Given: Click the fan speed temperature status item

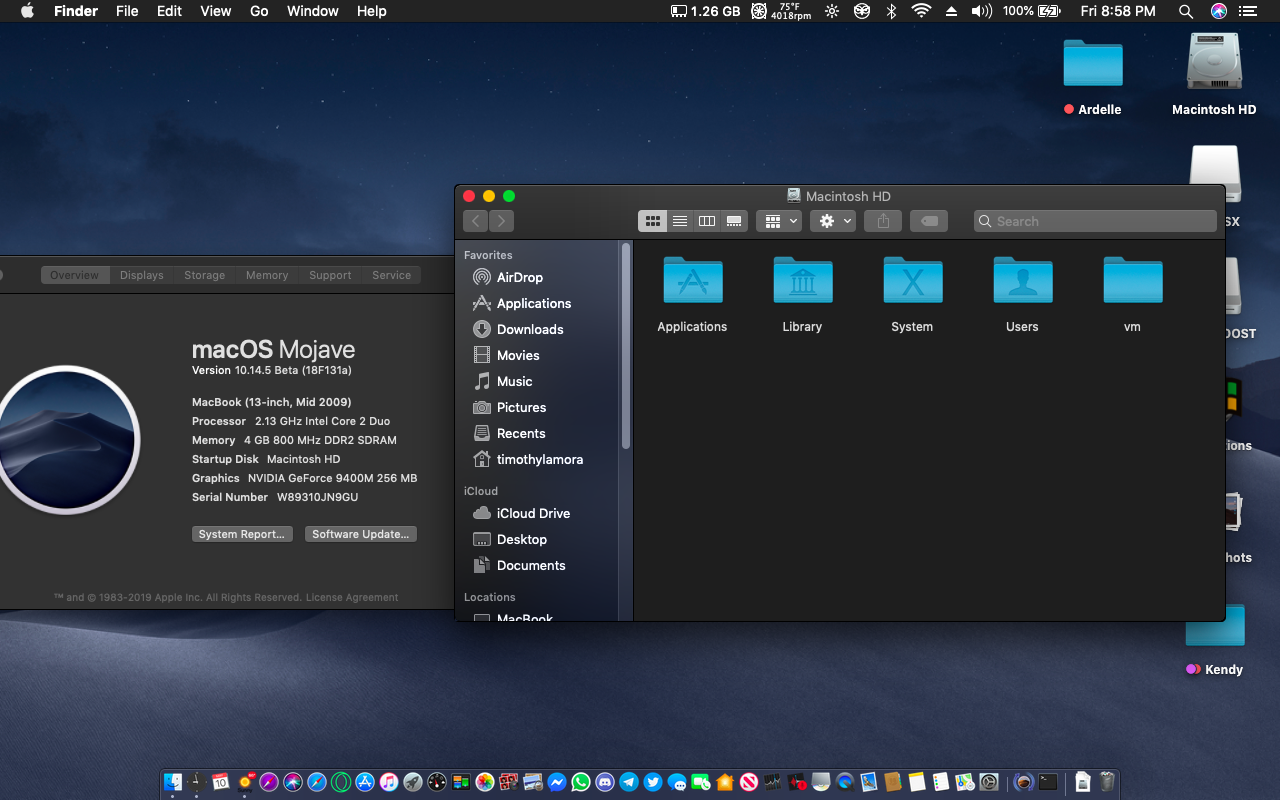Looking at the screenshot, I should pos(781,11).
